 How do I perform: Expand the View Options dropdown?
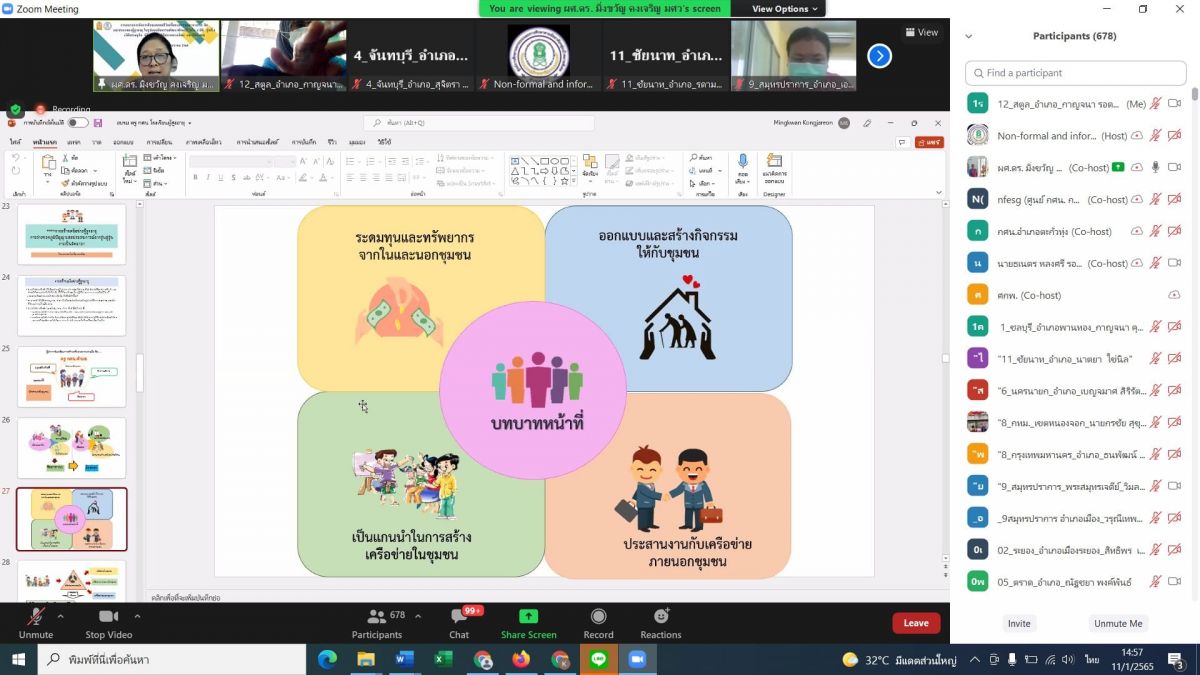785,9
